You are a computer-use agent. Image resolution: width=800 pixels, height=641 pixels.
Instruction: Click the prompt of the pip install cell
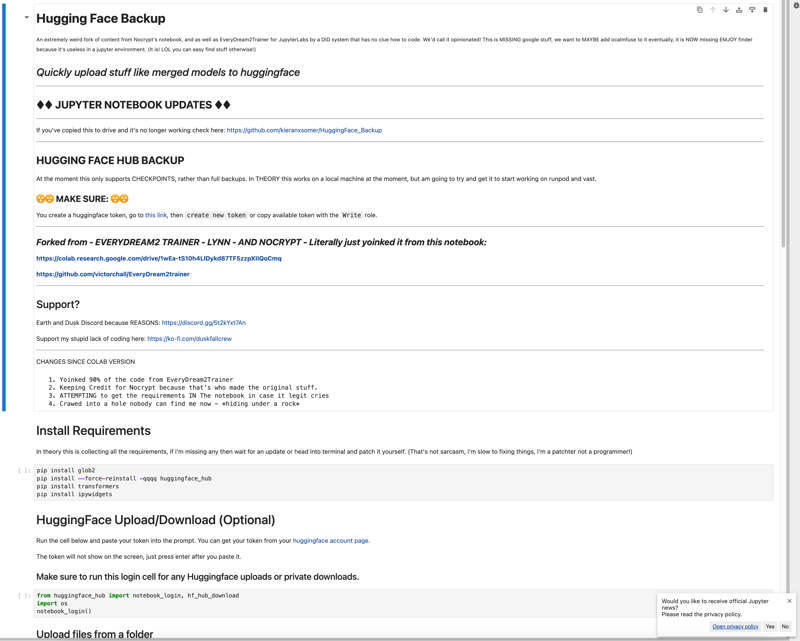24,471
